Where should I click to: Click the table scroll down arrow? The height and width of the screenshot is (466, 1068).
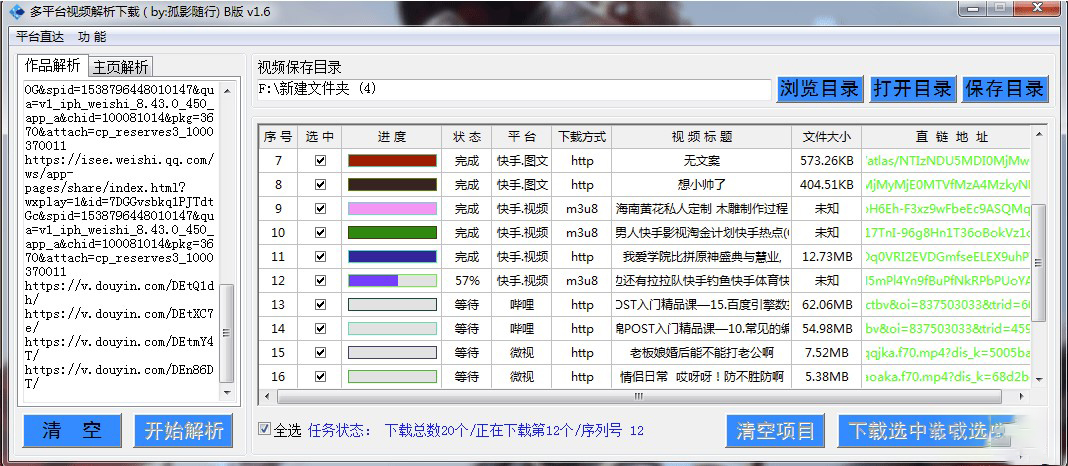[x=1039, y=379]
